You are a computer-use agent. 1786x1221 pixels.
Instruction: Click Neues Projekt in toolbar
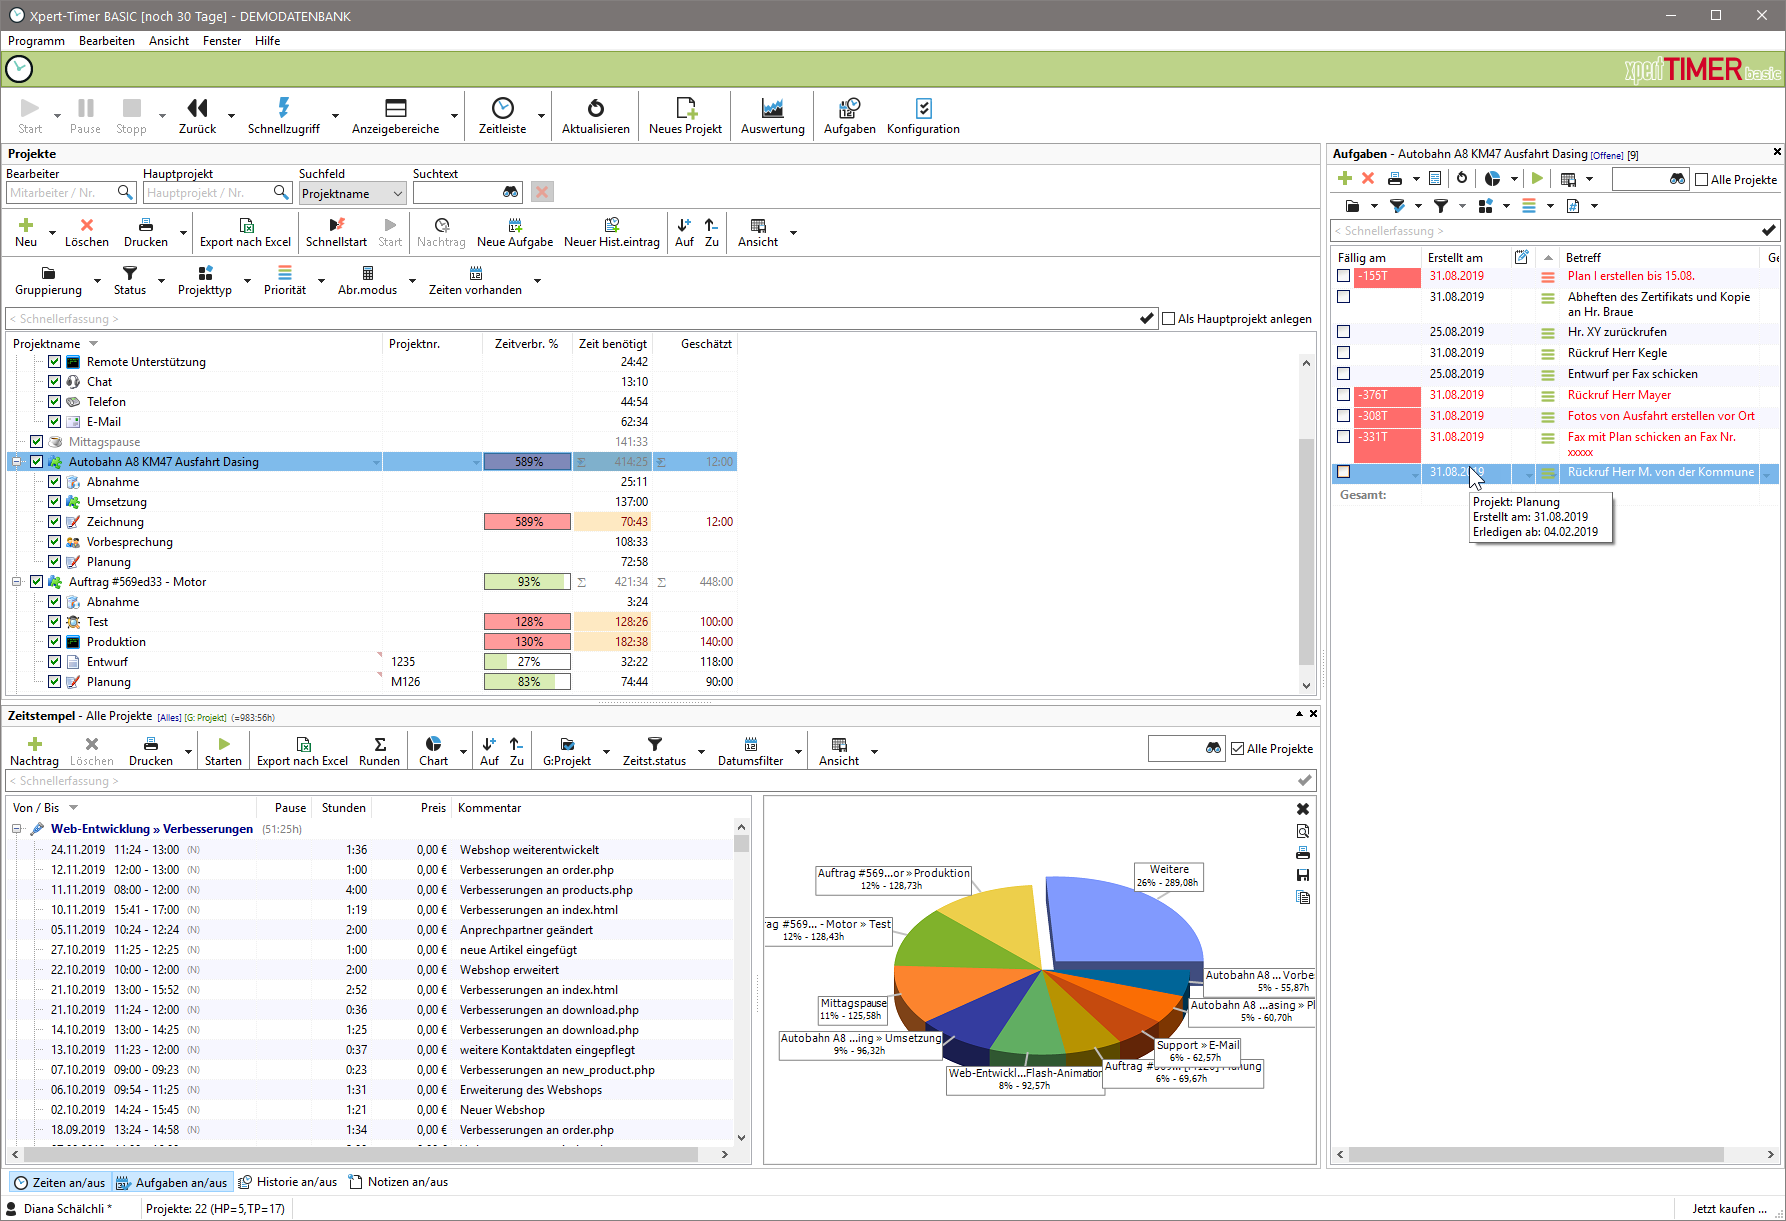[x=685, y=109]
